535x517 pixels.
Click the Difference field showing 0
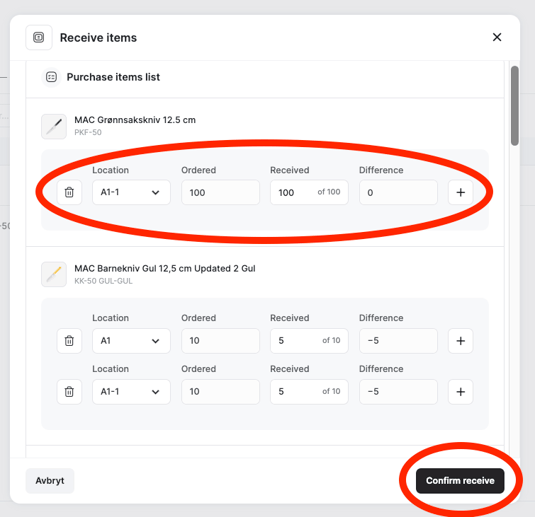point(398,192)
